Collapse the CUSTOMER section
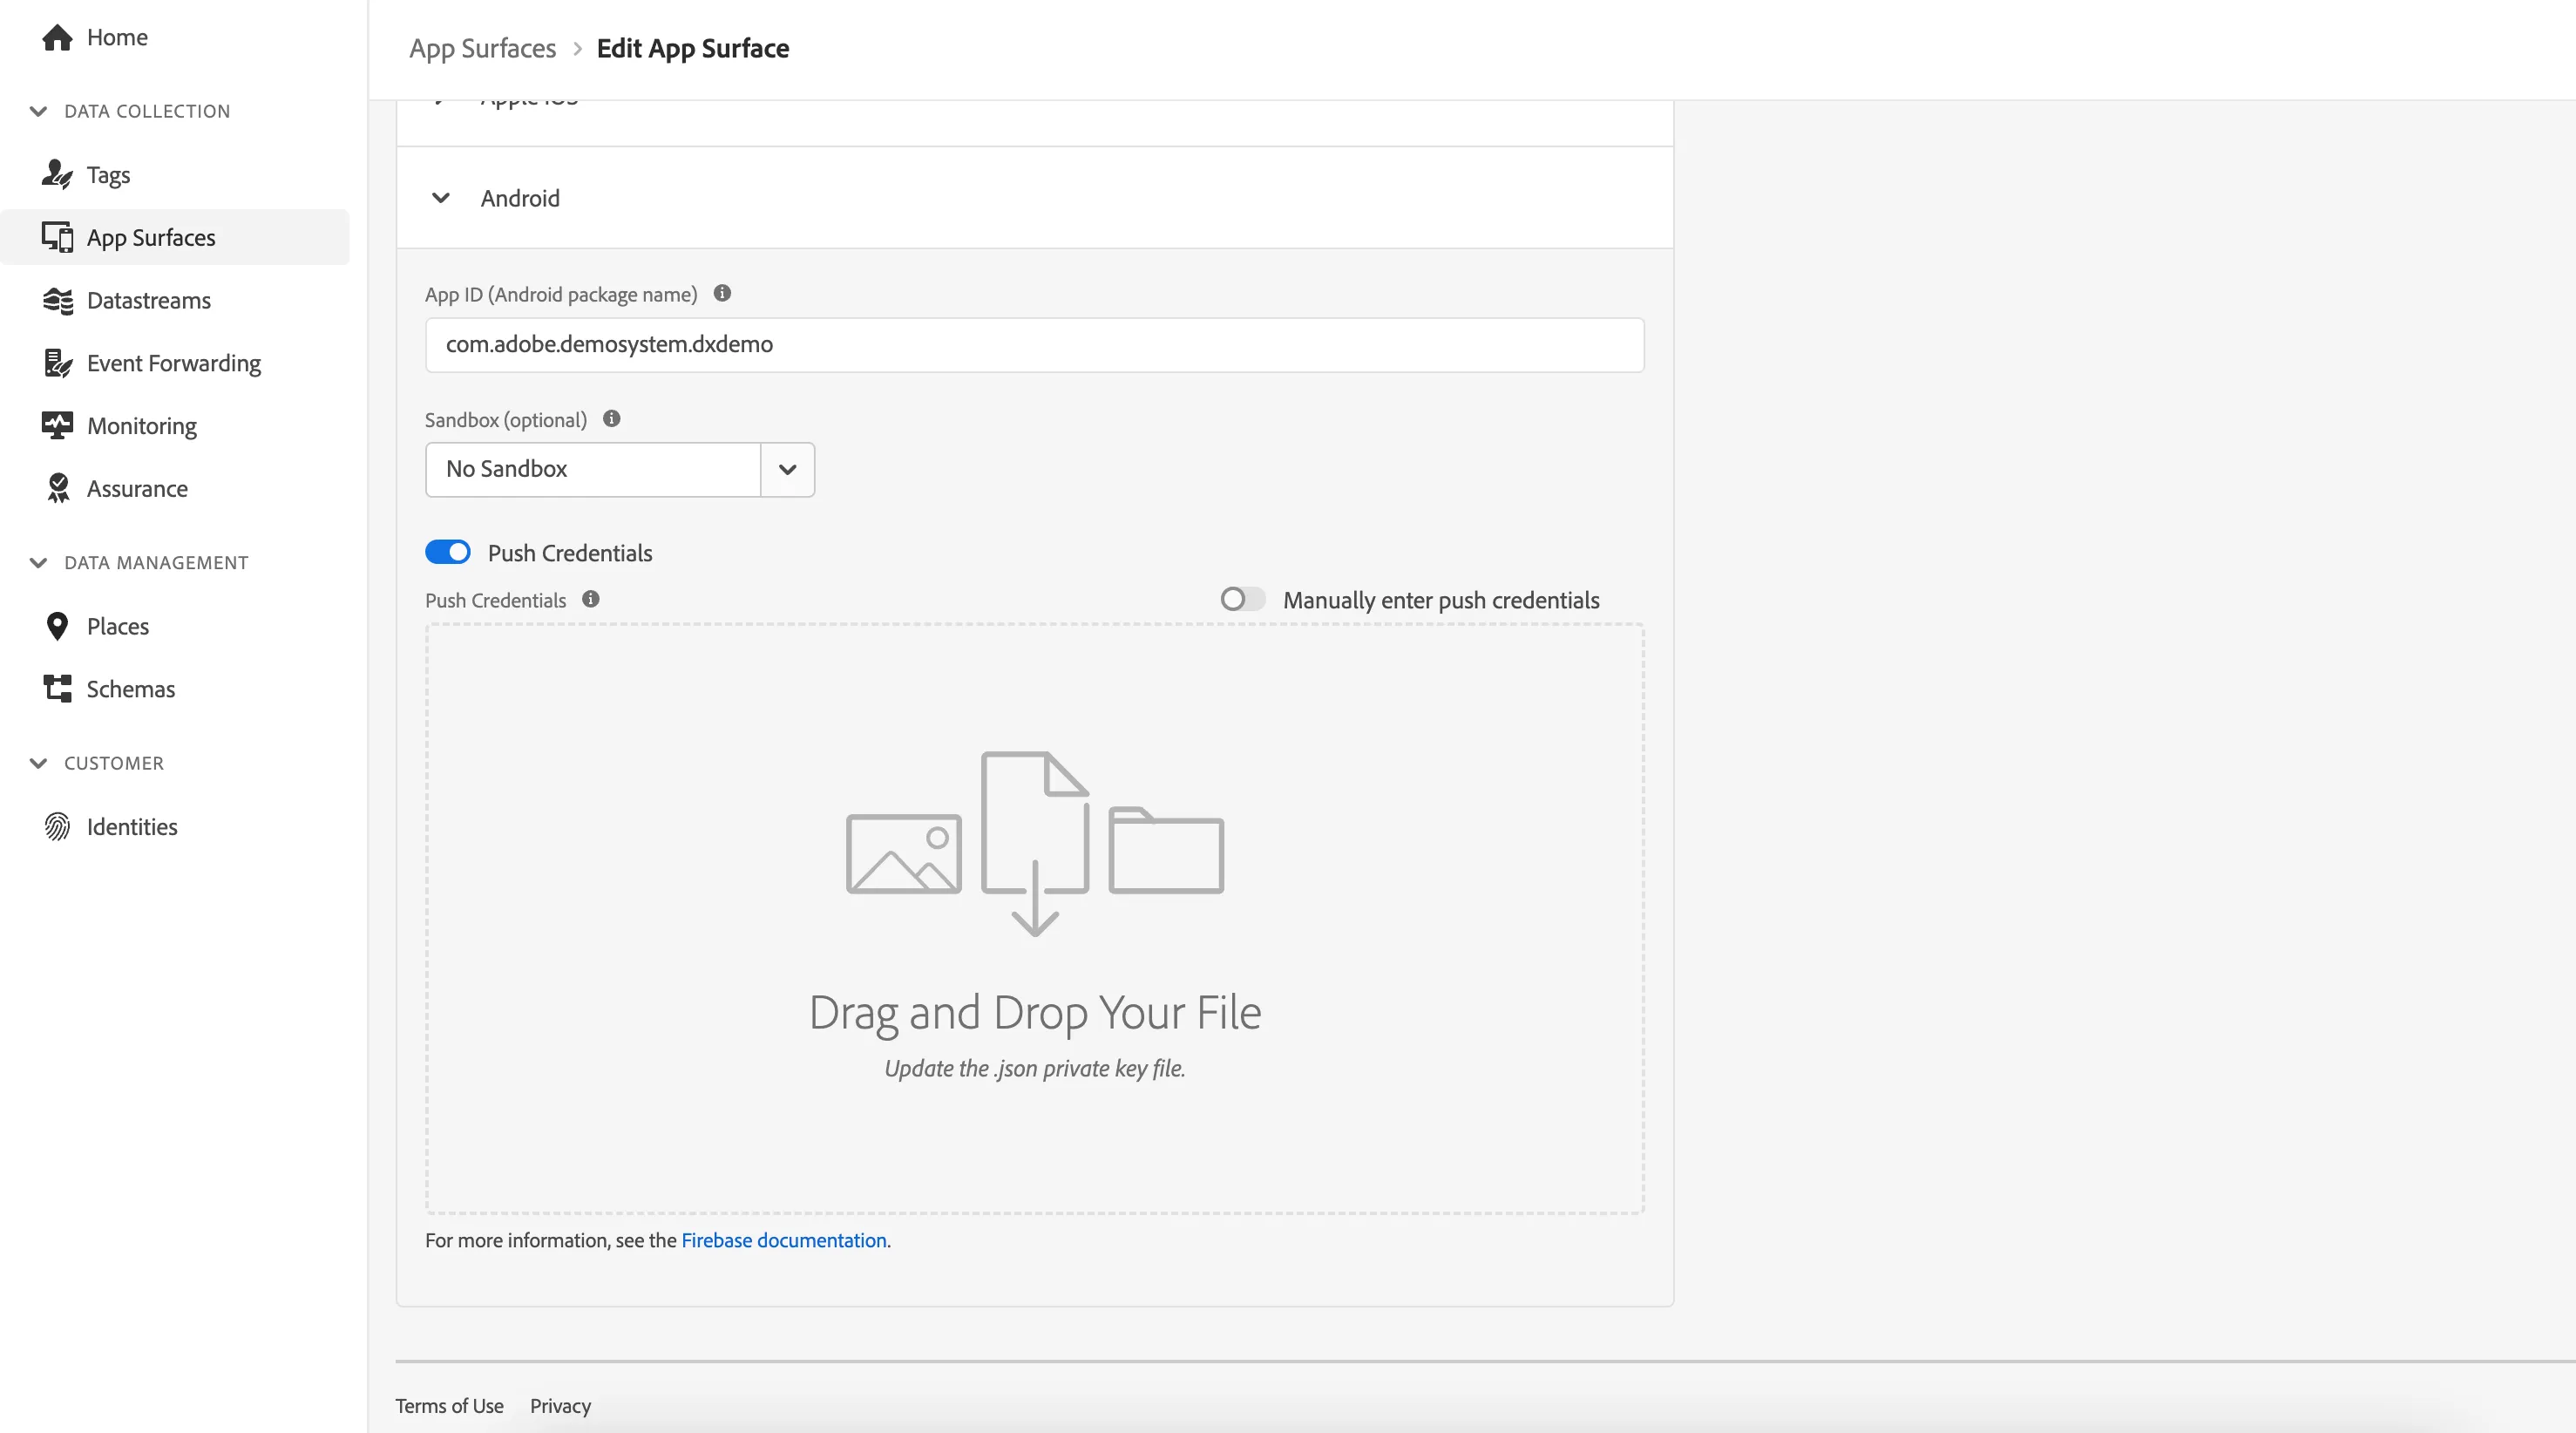 pos(38,763)
